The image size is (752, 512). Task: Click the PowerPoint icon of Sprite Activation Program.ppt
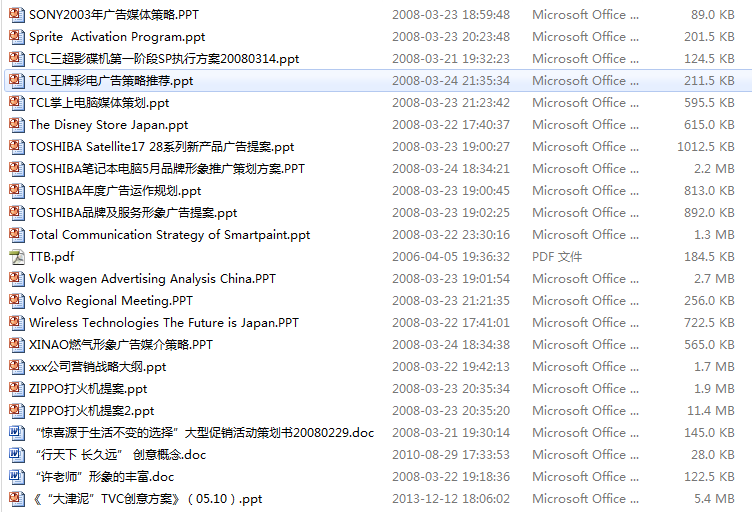coord(17,36)
